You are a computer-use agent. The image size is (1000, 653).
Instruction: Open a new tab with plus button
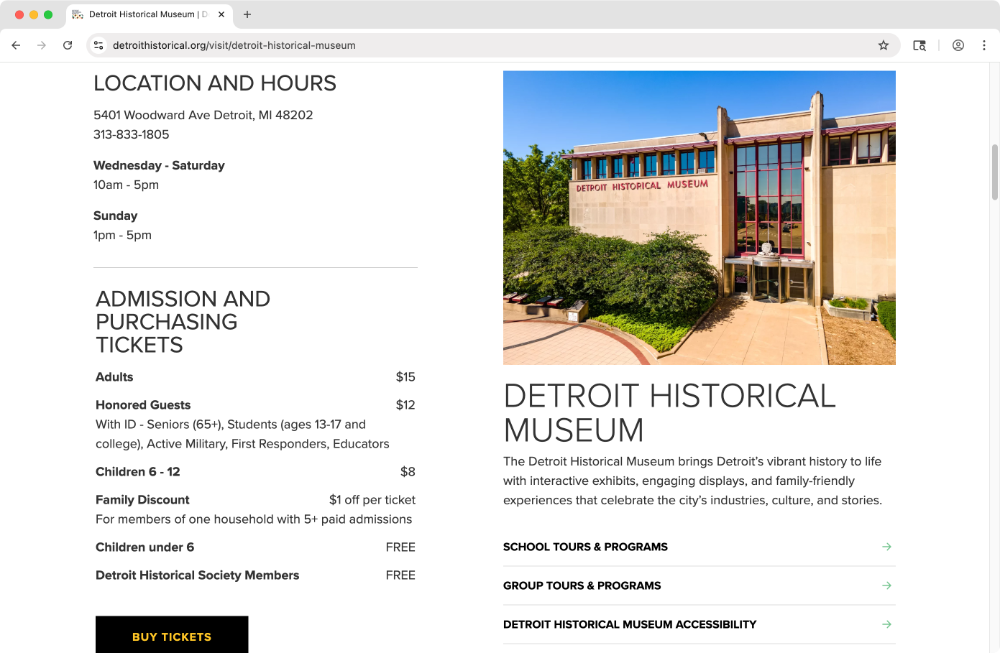tap(247, 15)
